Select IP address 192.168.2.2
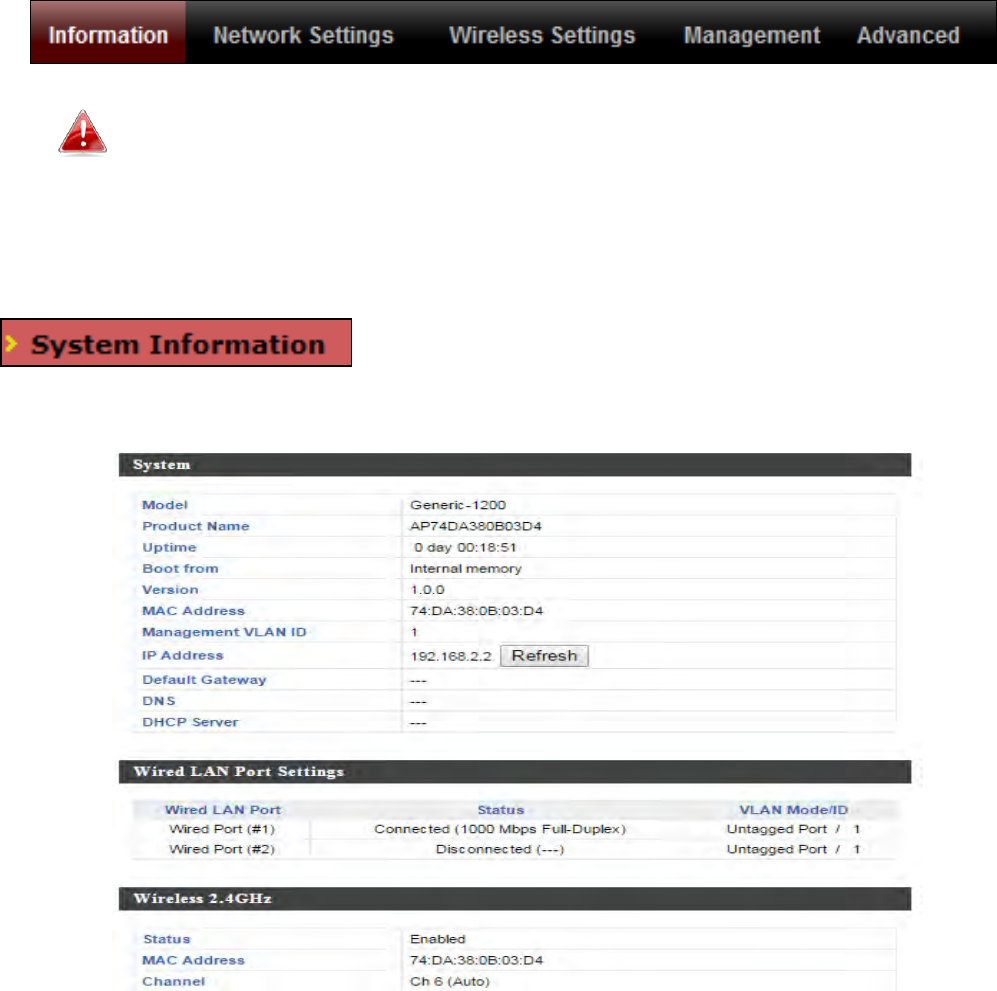997x991 pixels. coord(451,656)
